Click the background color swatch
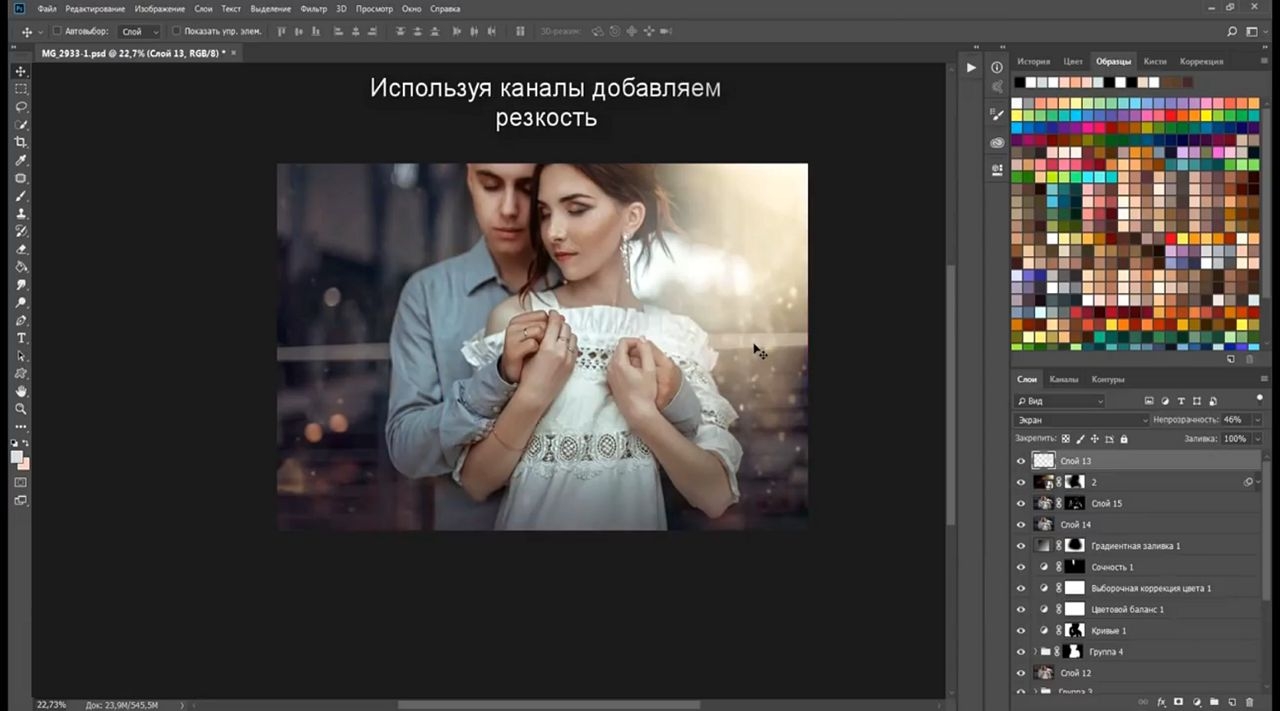The image size is (1280, 711). click(26, 465)
